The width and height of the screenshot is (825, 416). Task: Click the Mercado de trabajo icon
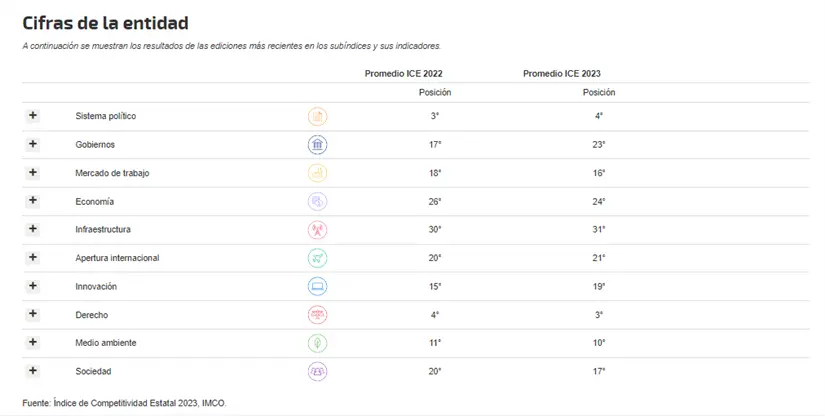point(317,173)
